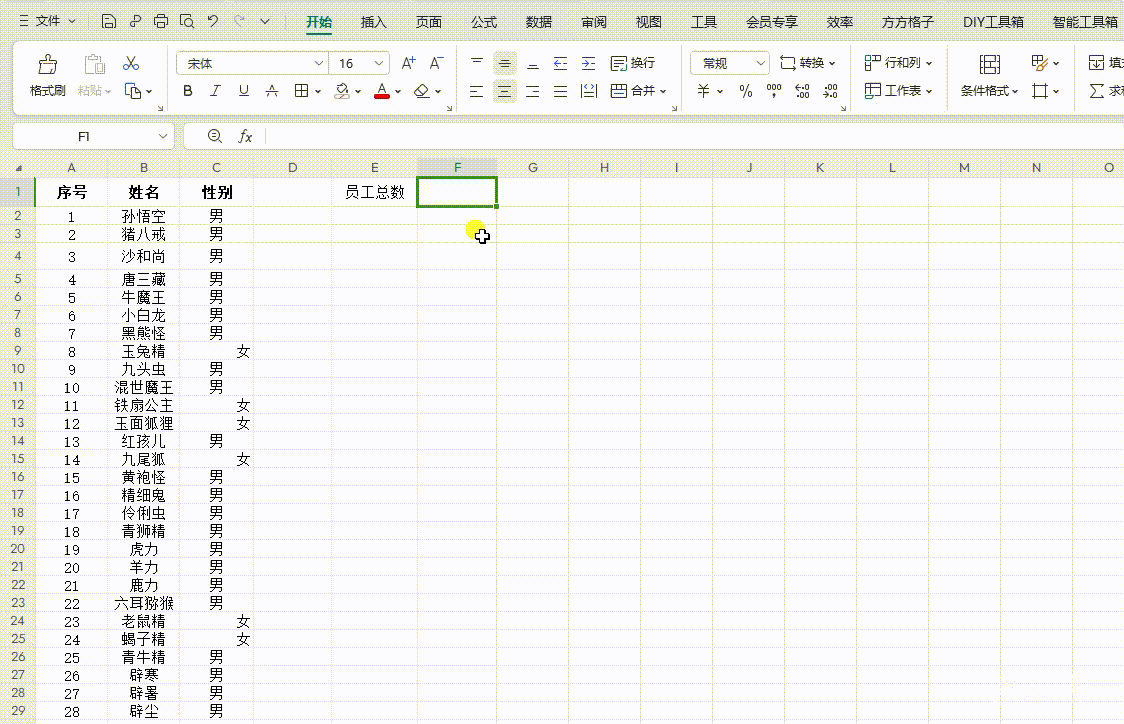Select column F header
The height and width of the screenshot is (724, 1124).
pyautogui.click(x=457, y=167)
